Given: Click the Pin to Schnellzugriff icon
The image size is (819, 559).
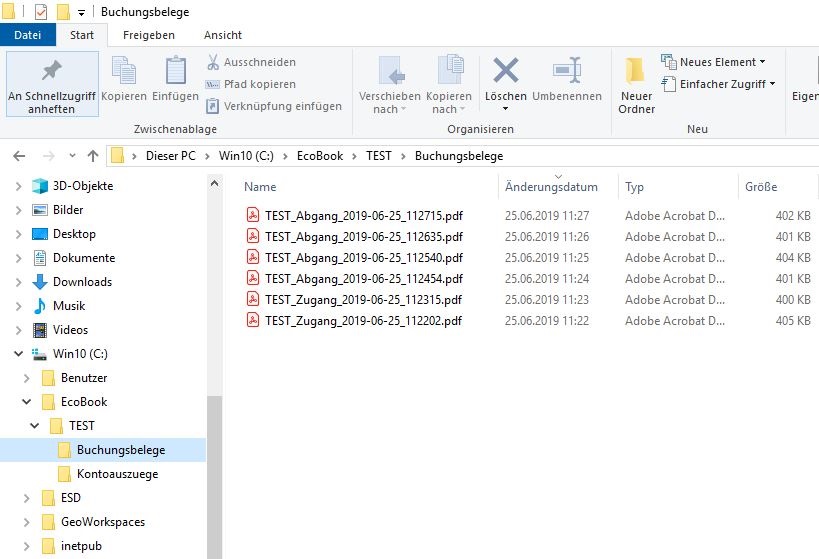Looking at the screenshot, I should (x=51, y=71).
